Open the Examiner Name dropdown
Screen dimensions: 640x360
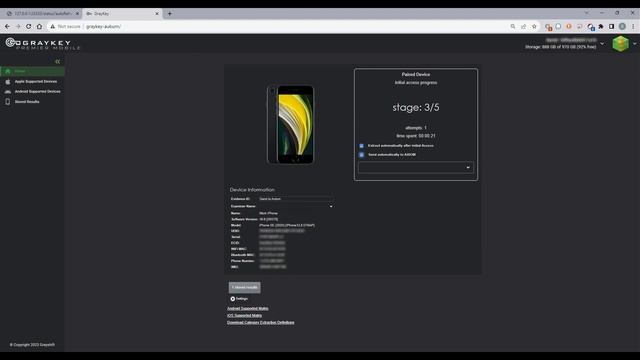click(x=296, y=206)
